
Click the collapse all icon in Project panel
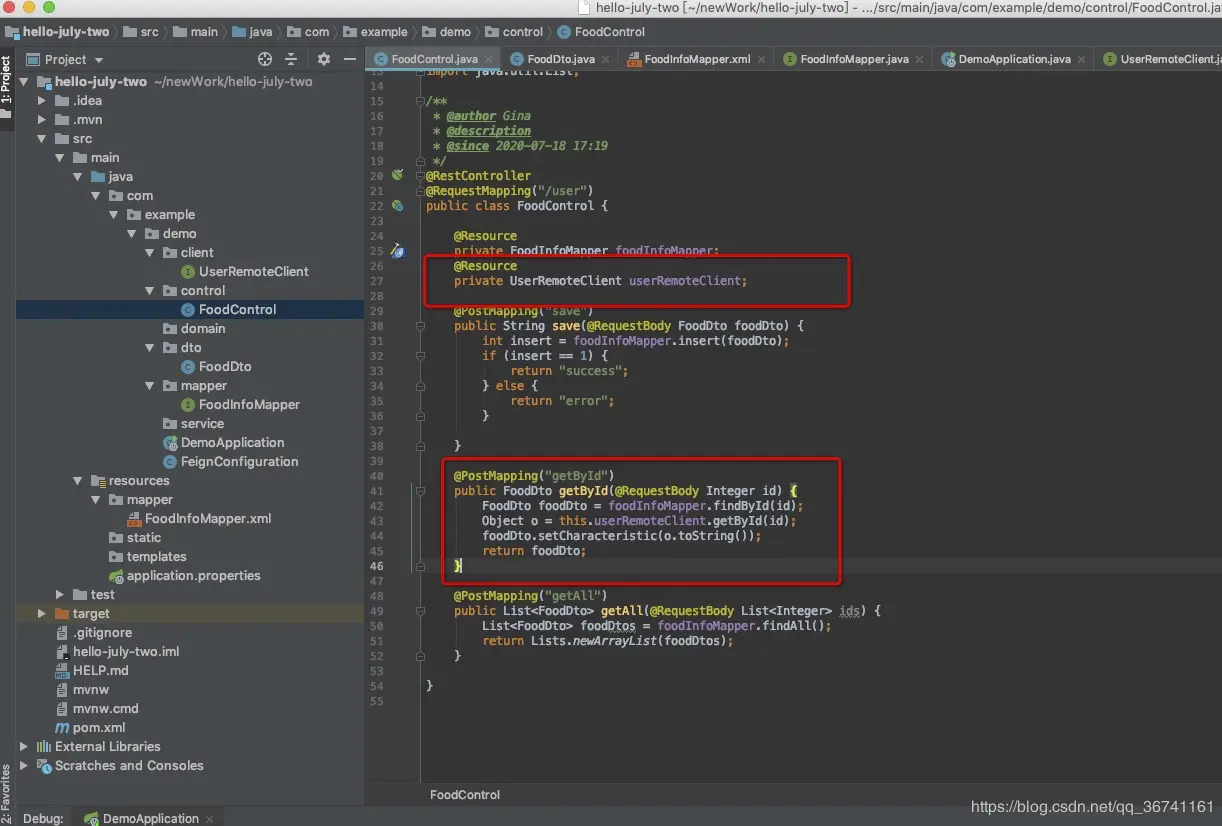click(x=291, y=59)
